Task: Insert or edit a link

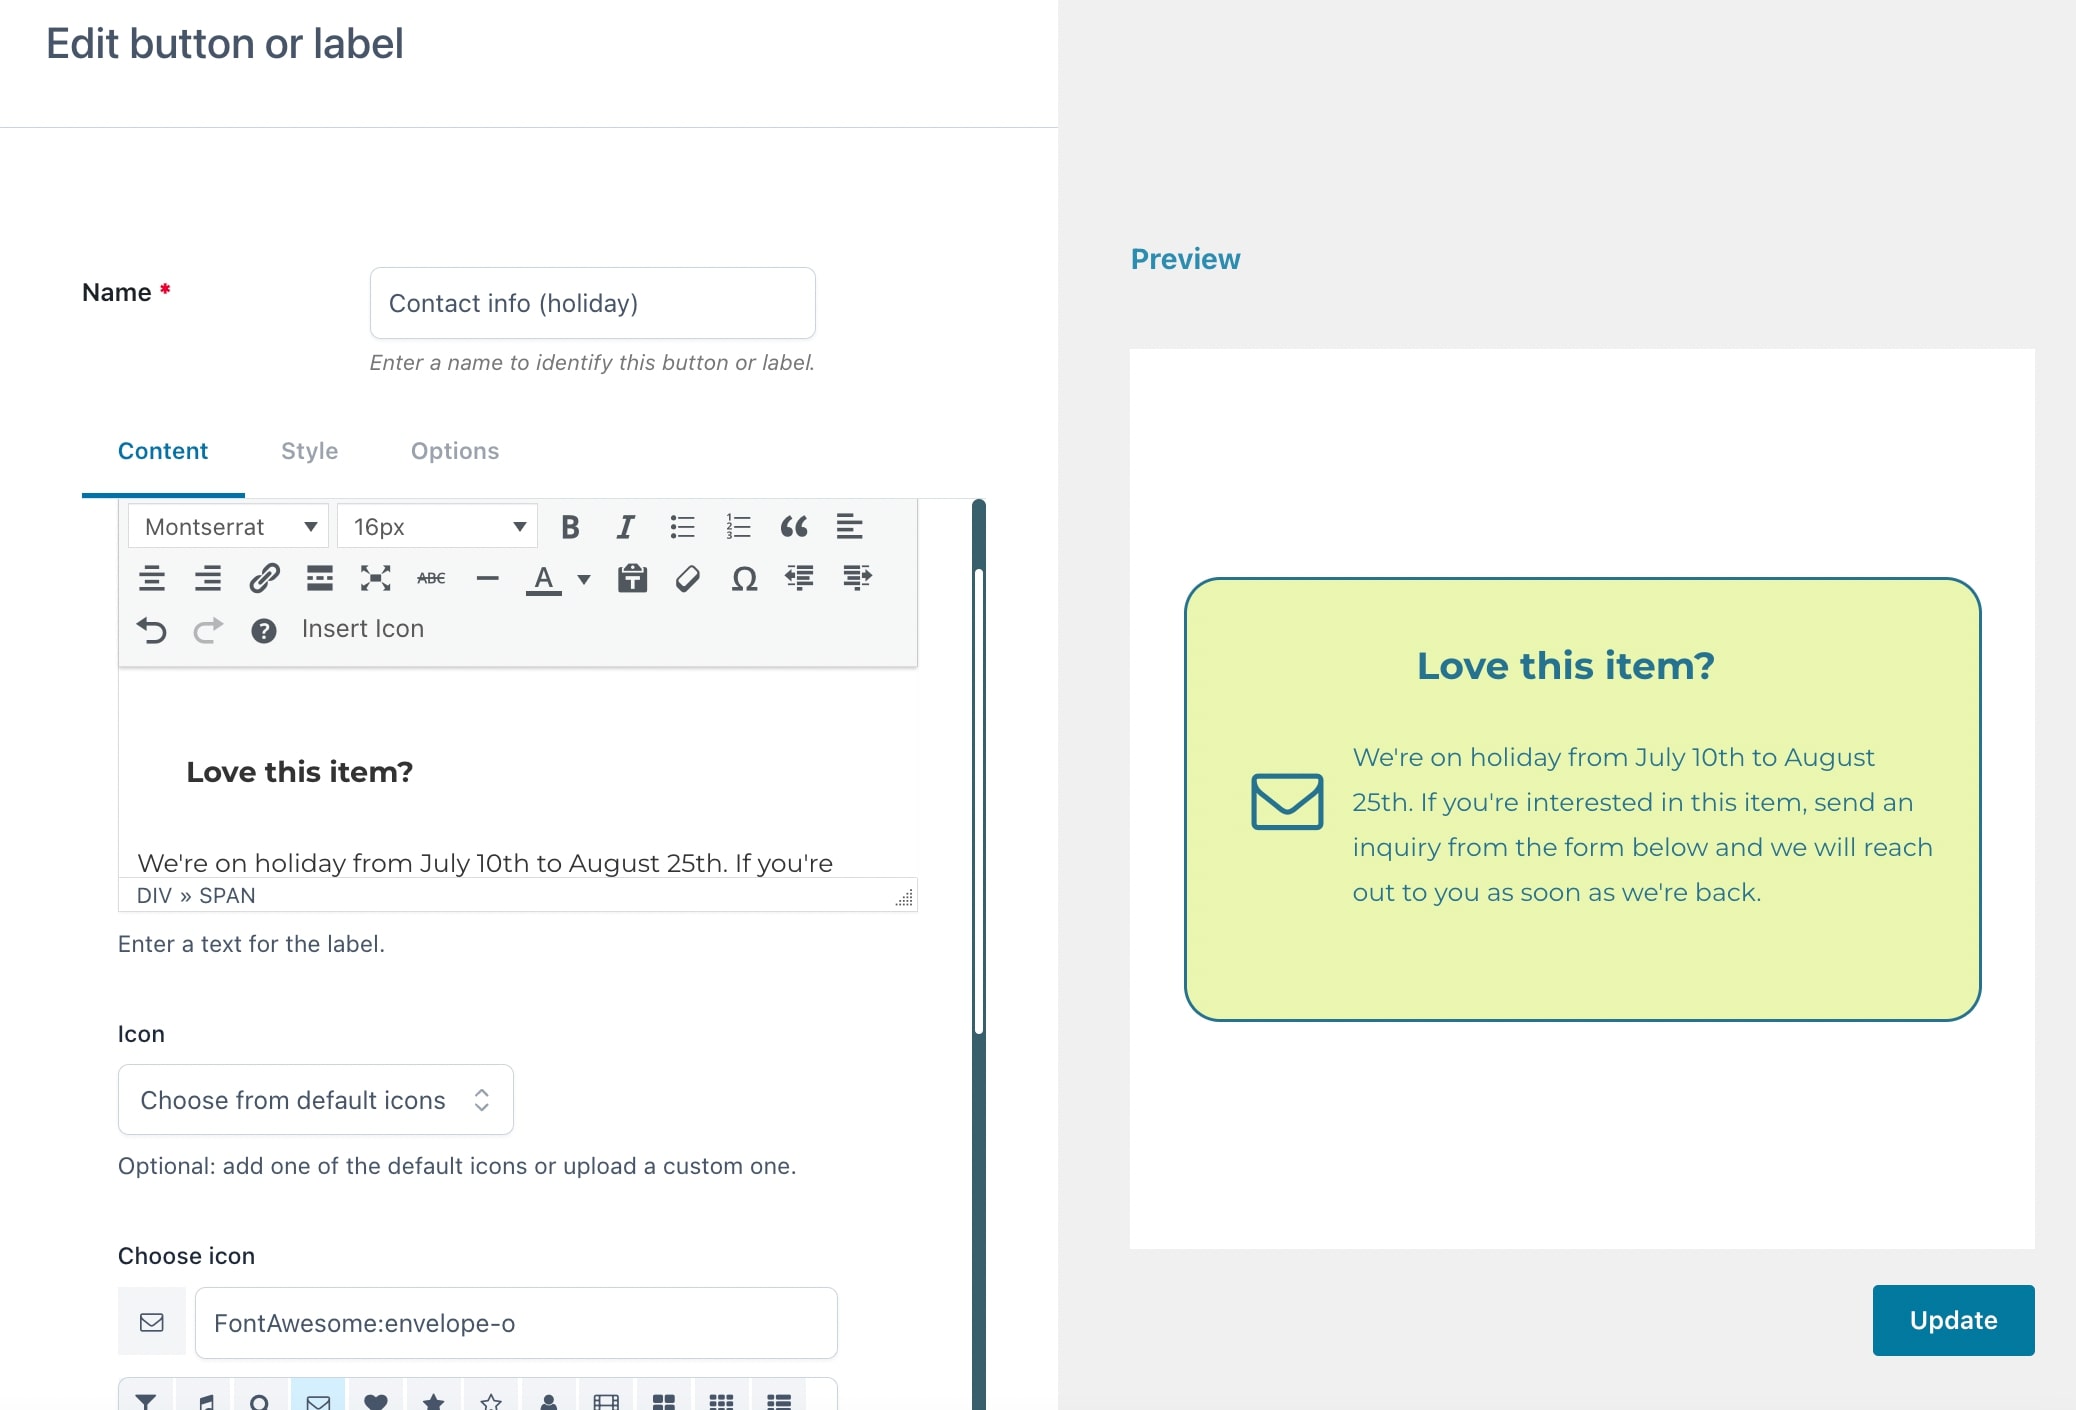Action: pyautogui.click(x=264, y=578)
